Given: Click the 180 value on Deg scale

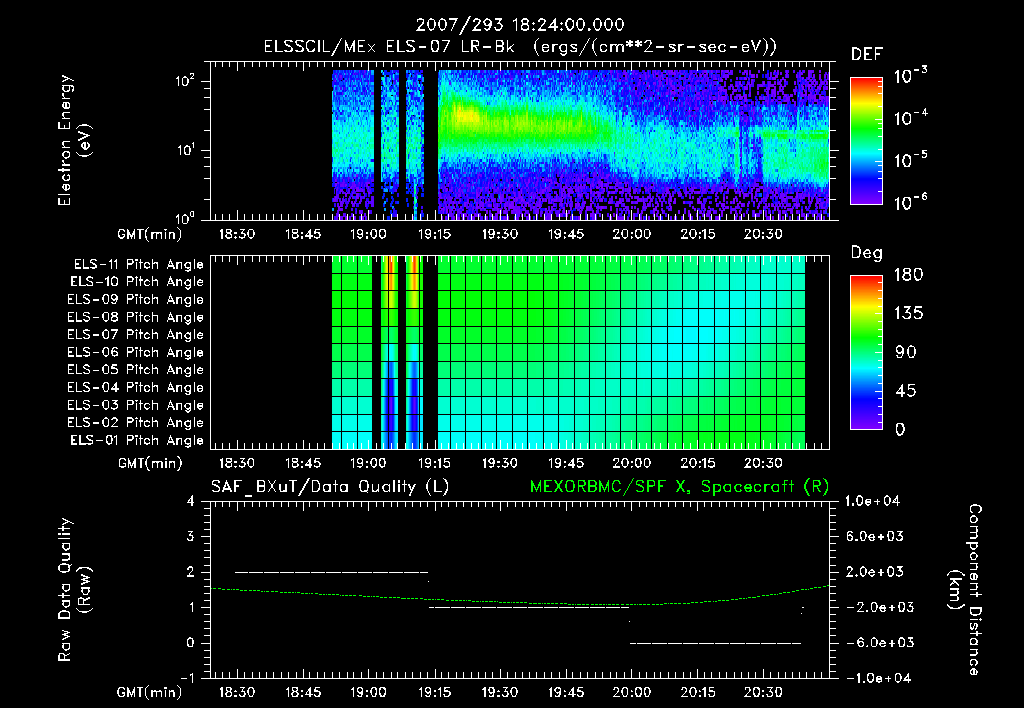Looking at the screenshot, I should click(x=908, y=275).
